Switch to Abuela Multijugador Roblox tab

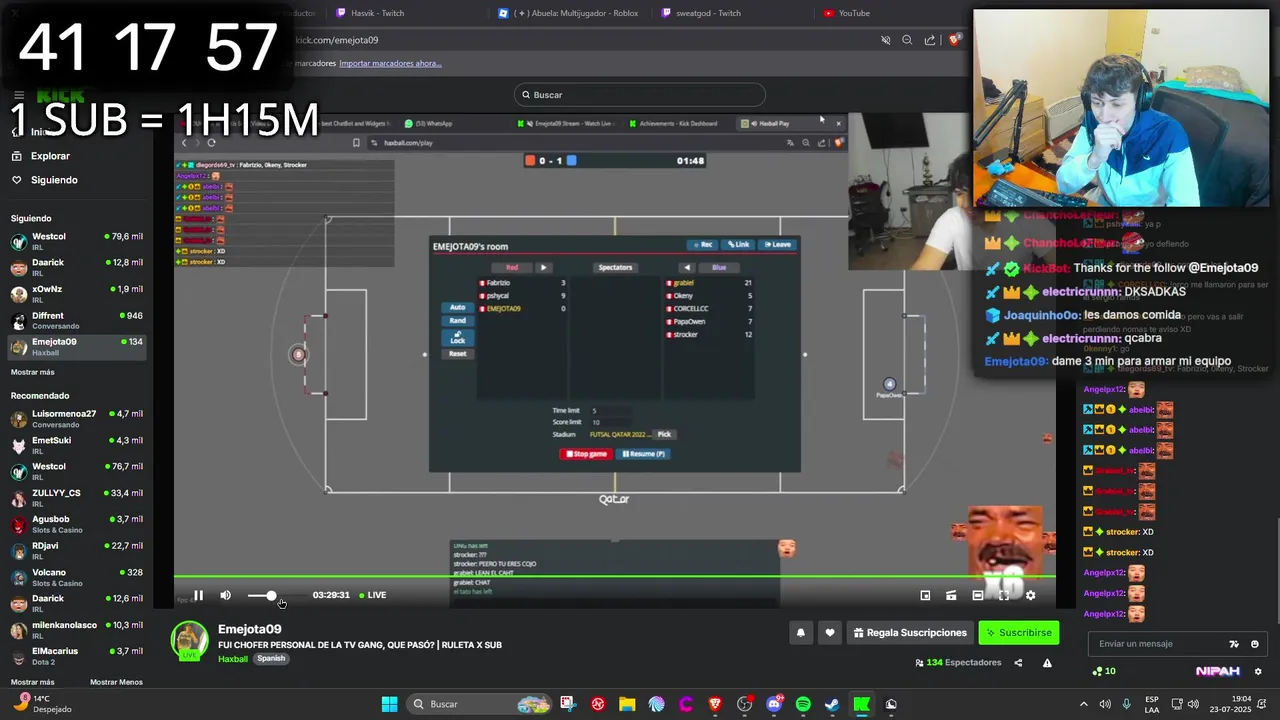pyautogui.click(x=575, y=13)
